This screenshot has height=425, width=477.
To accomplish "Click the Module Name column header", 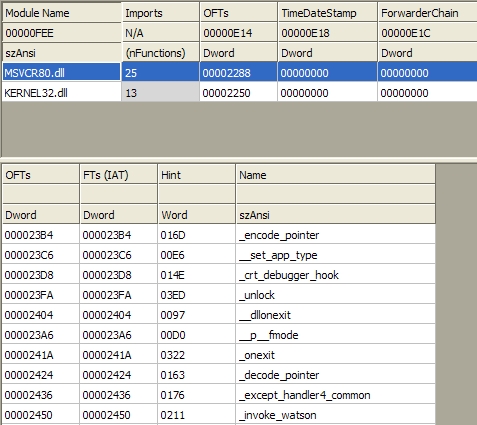I will [x=62, y=13].
